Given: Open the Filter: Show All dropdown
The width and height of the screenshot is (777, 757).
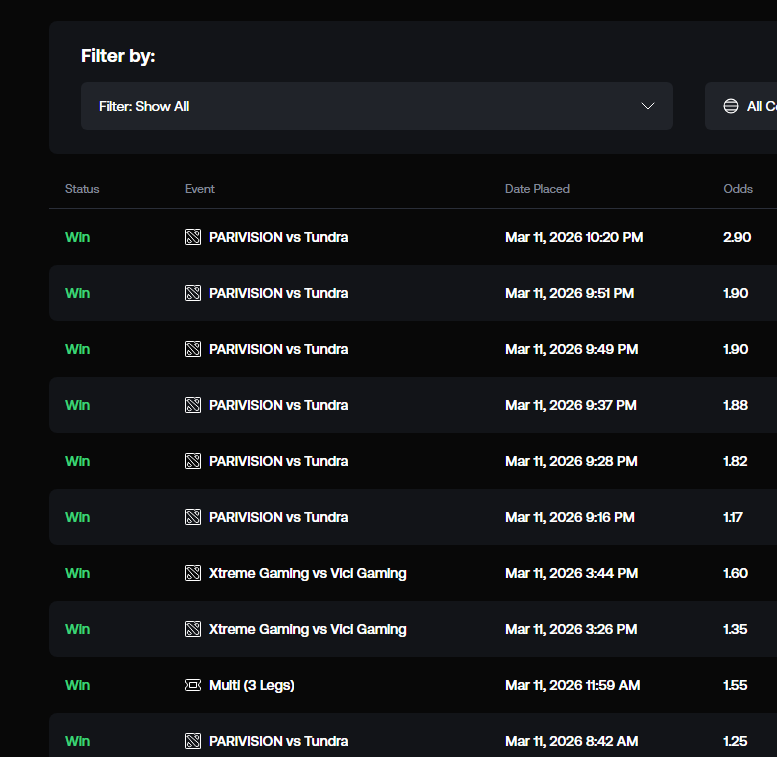Looking at the screenshot, I should click(377, 106).
